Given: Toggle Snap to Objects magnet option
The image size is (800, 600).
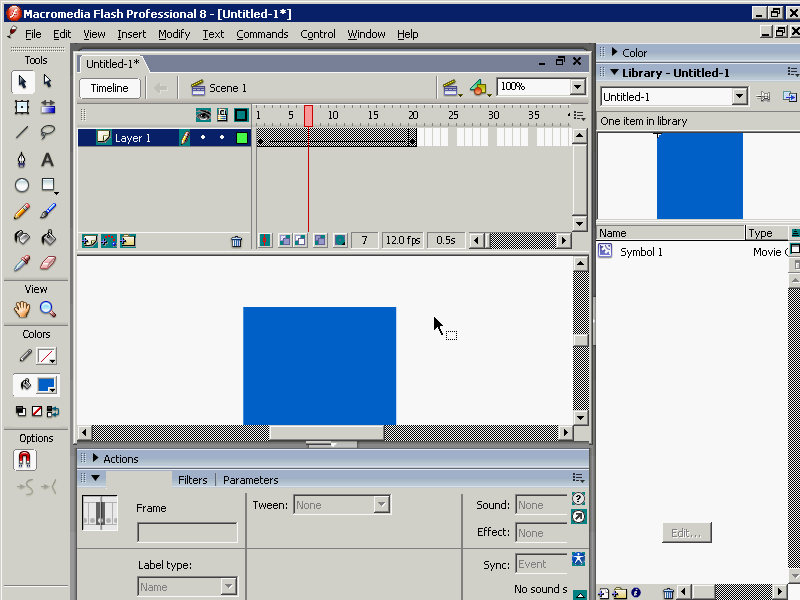Looking at the screenshot, I should (x=25, y=460).
